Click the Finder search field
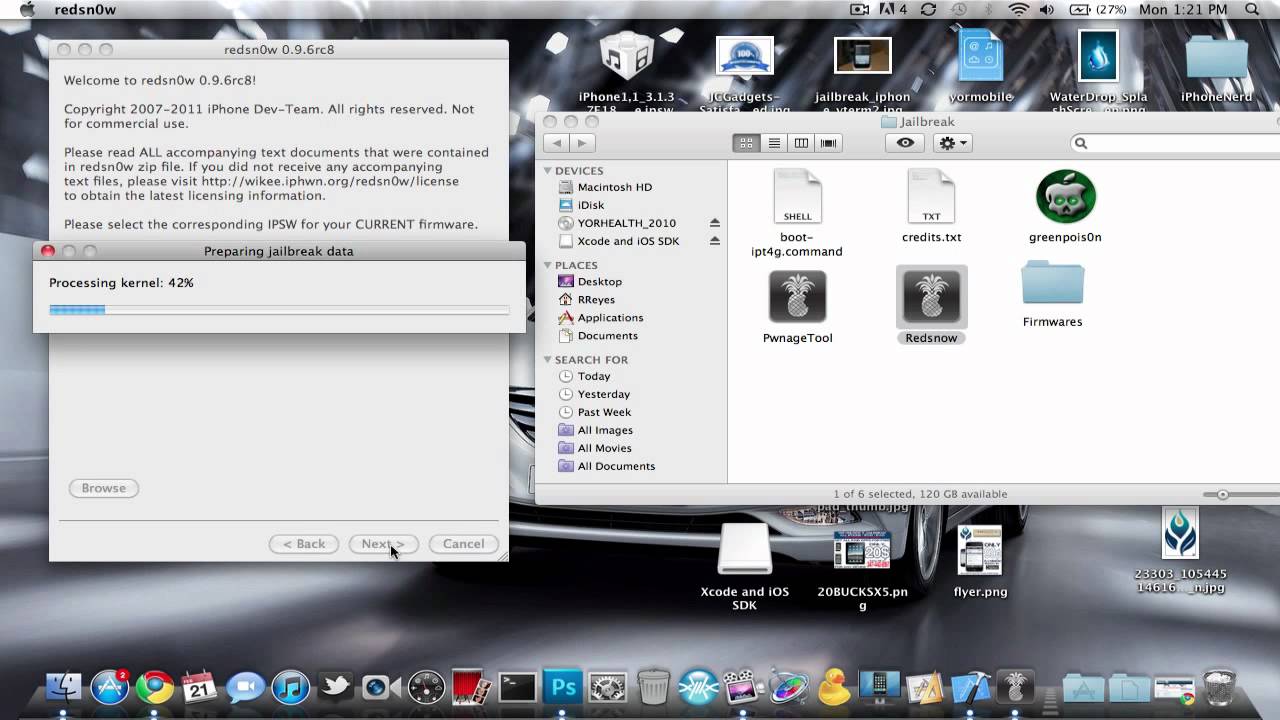1280x720 pixels. tap(1175, 143)
